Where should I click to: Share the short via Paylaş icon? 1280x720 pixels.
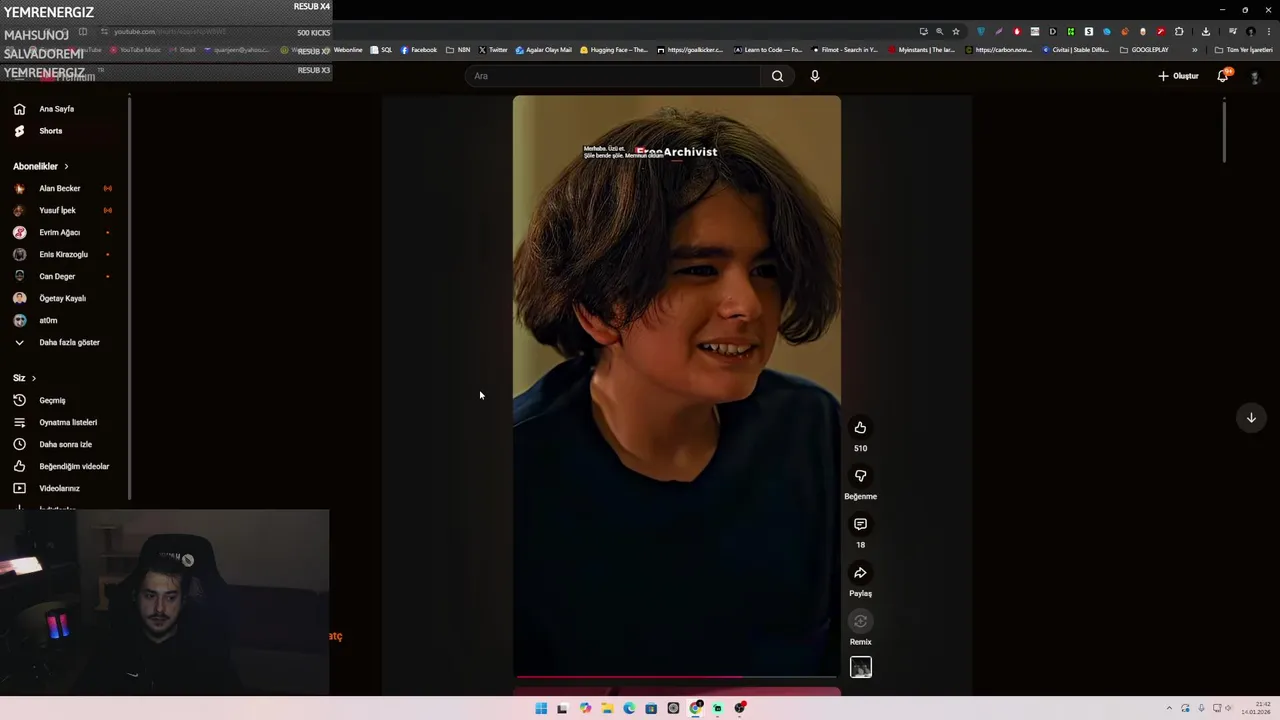pos(860,573)
